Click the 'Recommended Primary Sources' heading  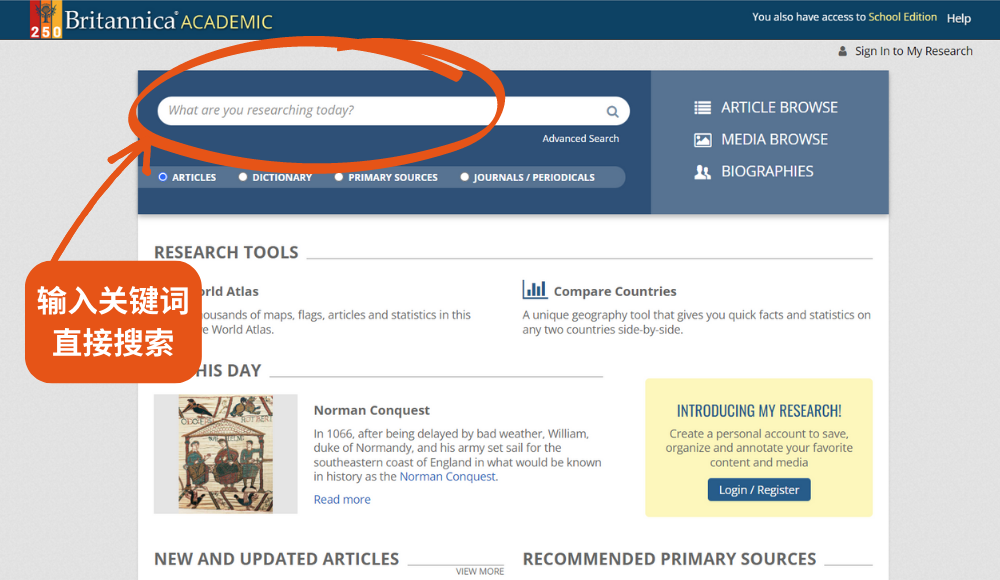click(670, 559)
